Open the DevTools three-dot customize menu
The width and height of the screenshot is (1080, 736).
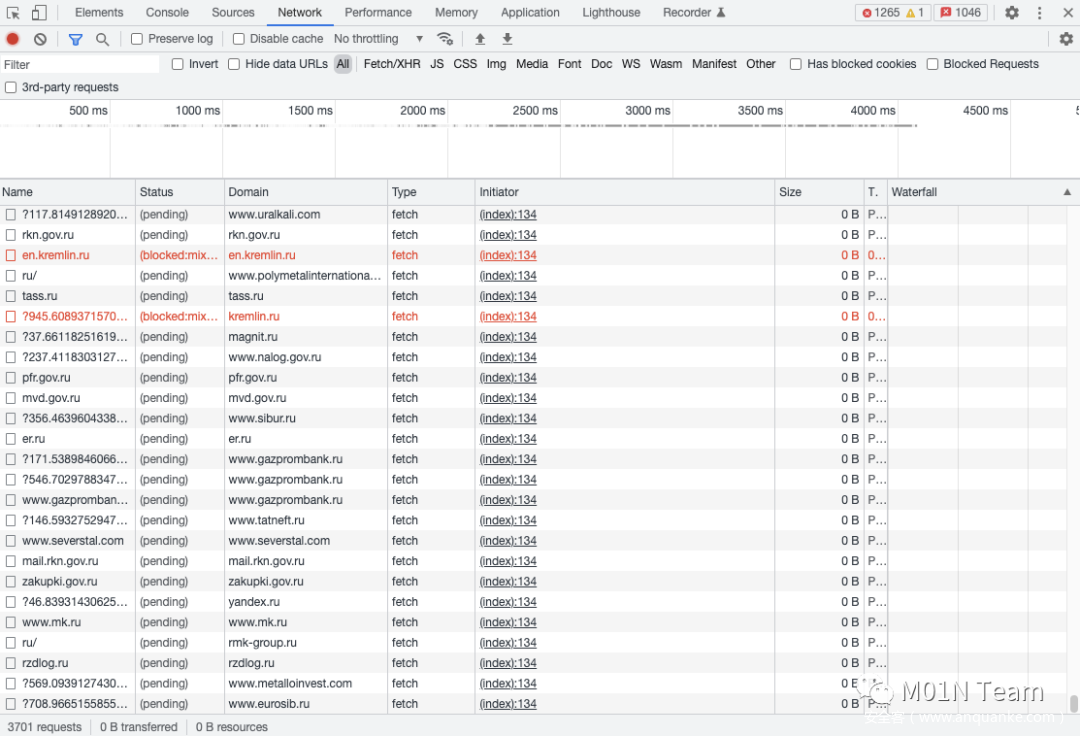1039,13
